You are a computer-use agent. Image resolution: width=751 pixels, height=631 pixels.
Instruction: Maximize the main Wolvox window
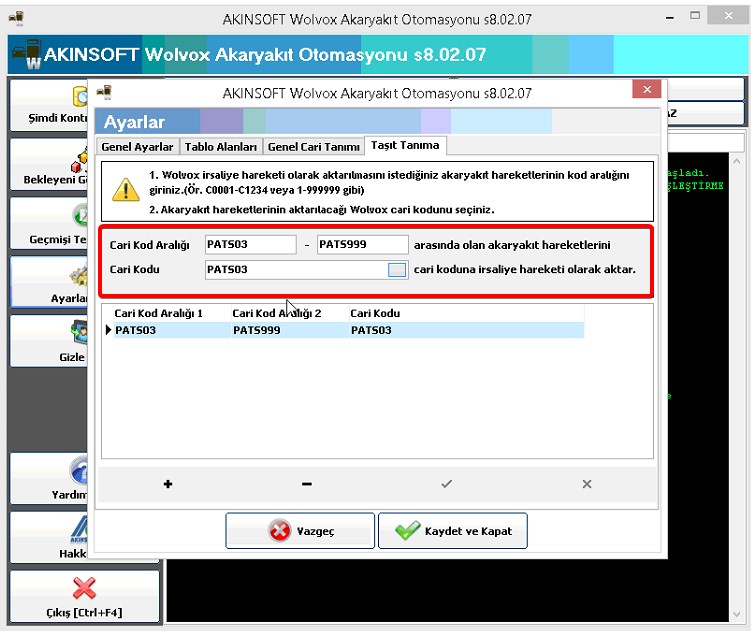coord(695,16)
